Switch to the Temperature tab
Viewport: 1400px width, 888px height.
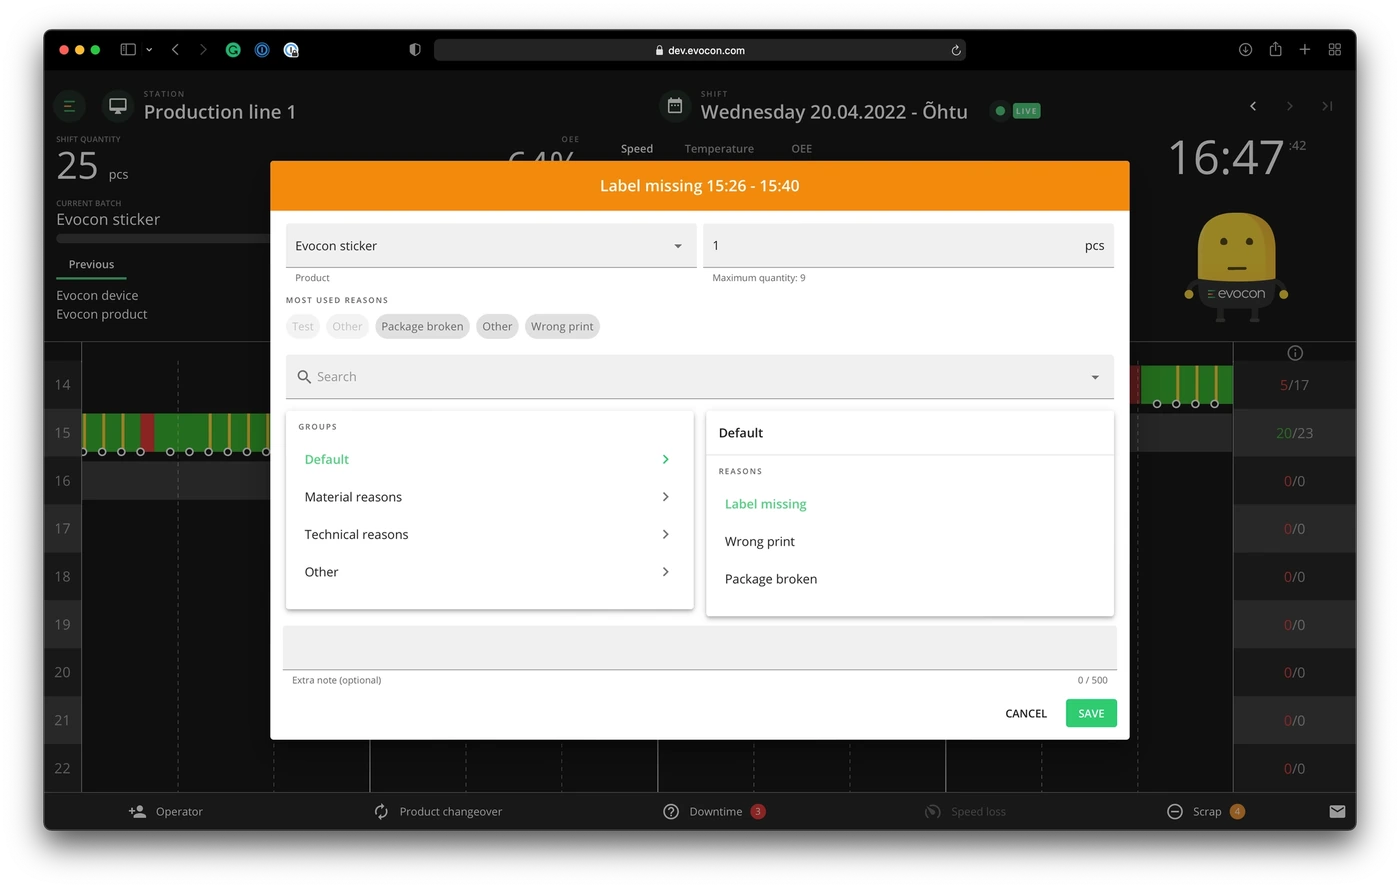719,149
